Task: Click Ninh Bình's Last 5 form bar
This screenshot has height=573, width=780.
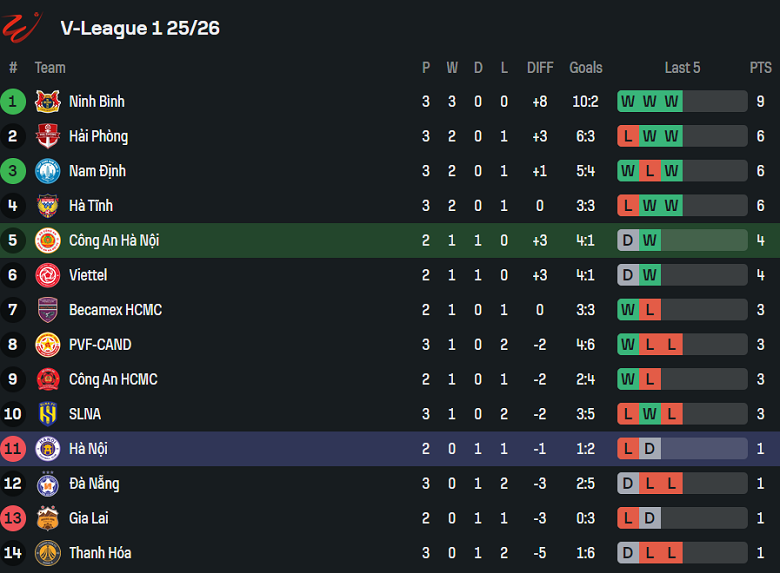Action: click(x=682, y=101)
